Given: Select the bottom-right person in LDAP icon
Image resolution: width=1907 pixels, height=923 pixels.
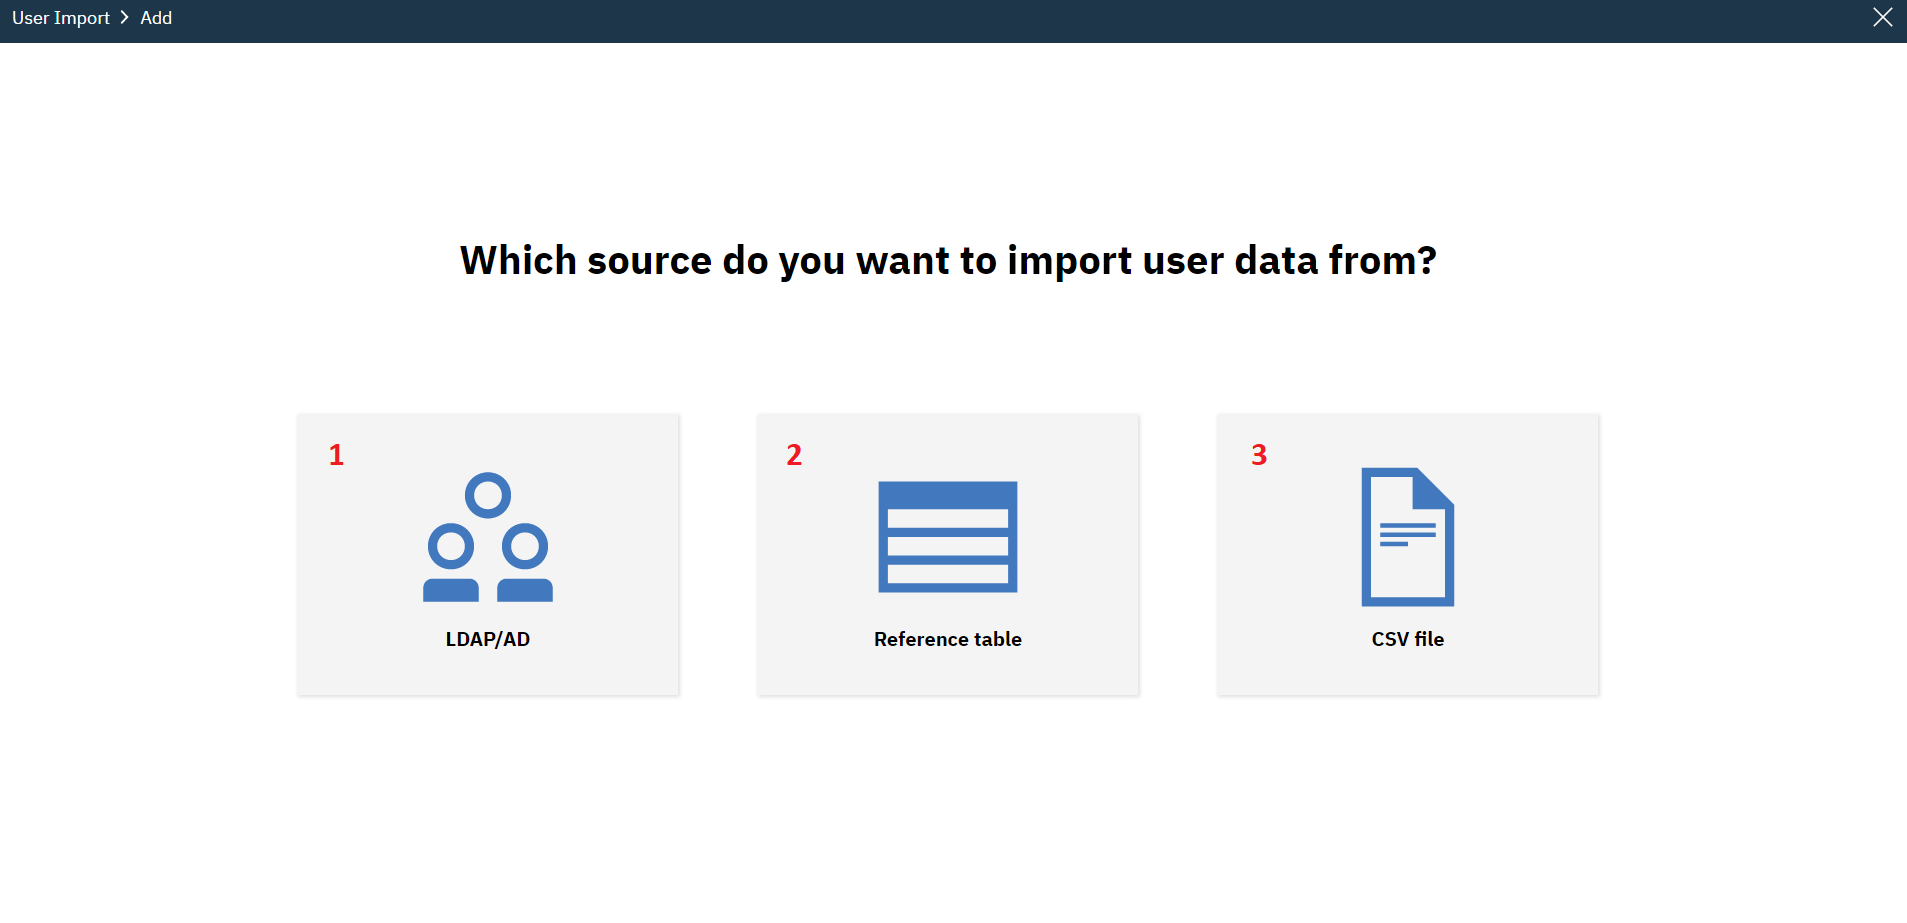Looking at the screenshot, I should [x=525, y=562].
